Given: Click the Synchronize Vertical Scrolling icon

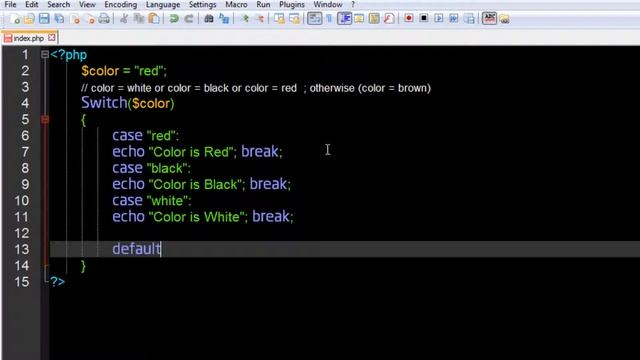Looking at the screenshot, I should click(279, 19).
